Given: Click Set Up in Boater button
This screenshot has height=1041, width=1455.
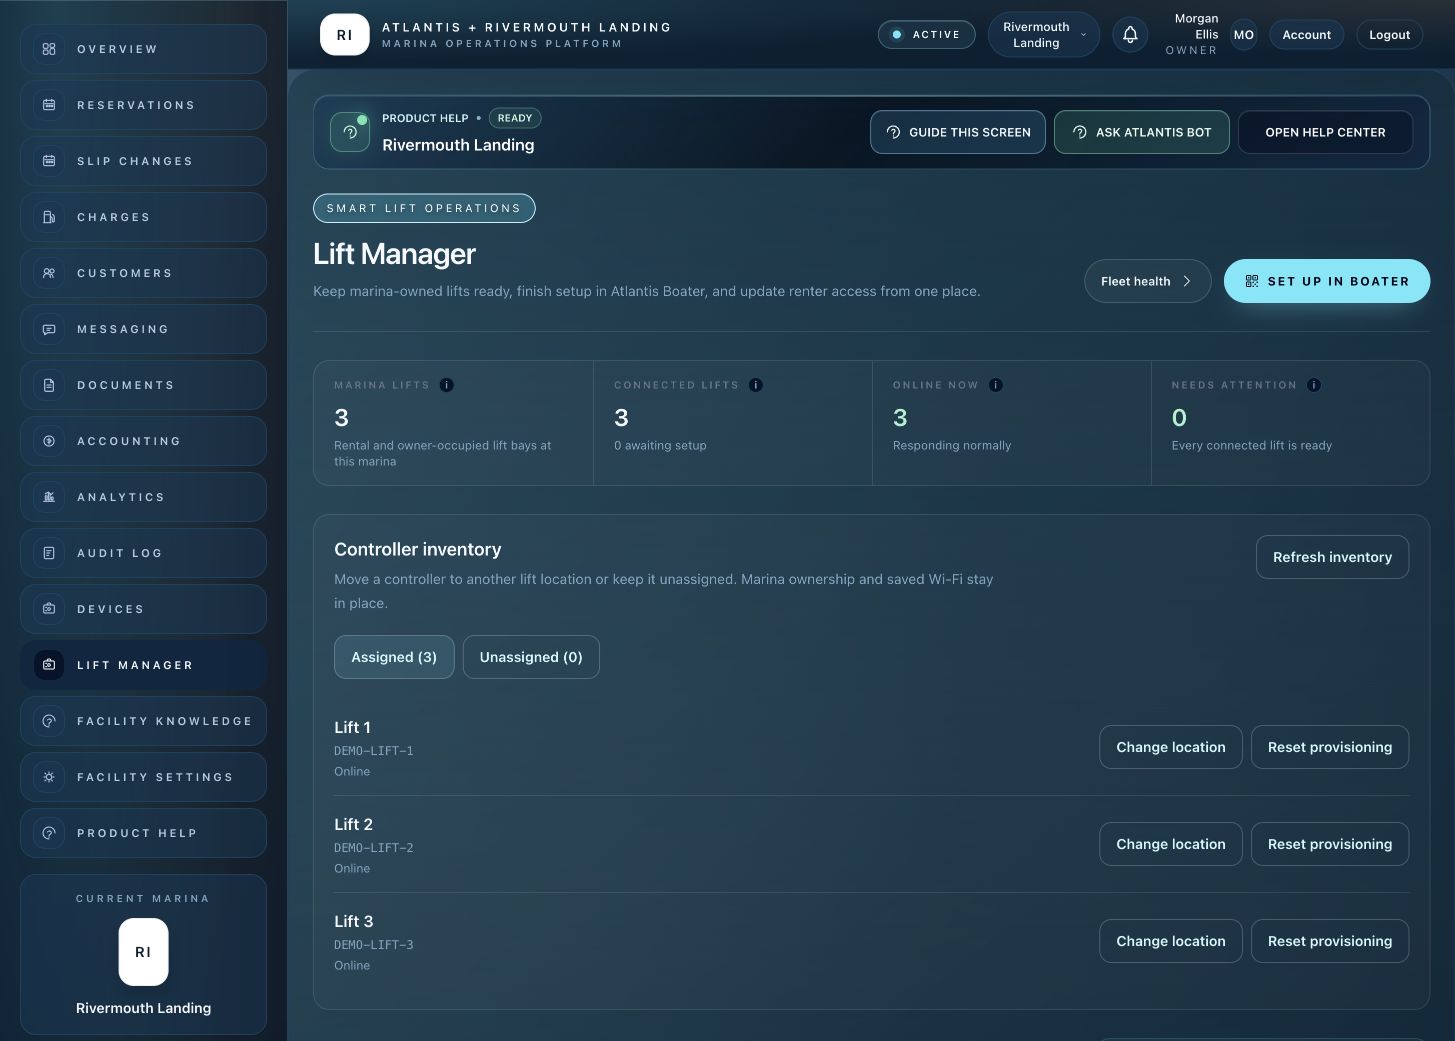Looking at the screenshot, I should pos(1327,281).
